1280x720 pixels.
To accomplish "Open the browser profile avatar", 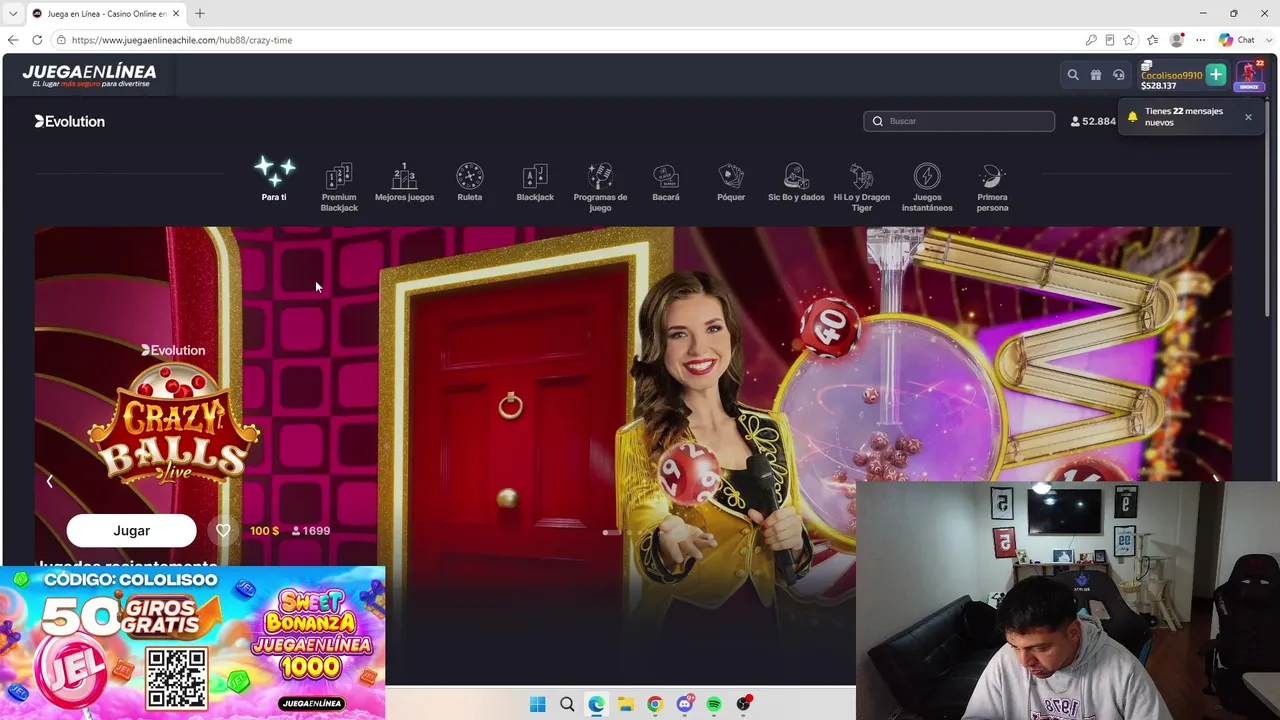I will (1177, 40).
